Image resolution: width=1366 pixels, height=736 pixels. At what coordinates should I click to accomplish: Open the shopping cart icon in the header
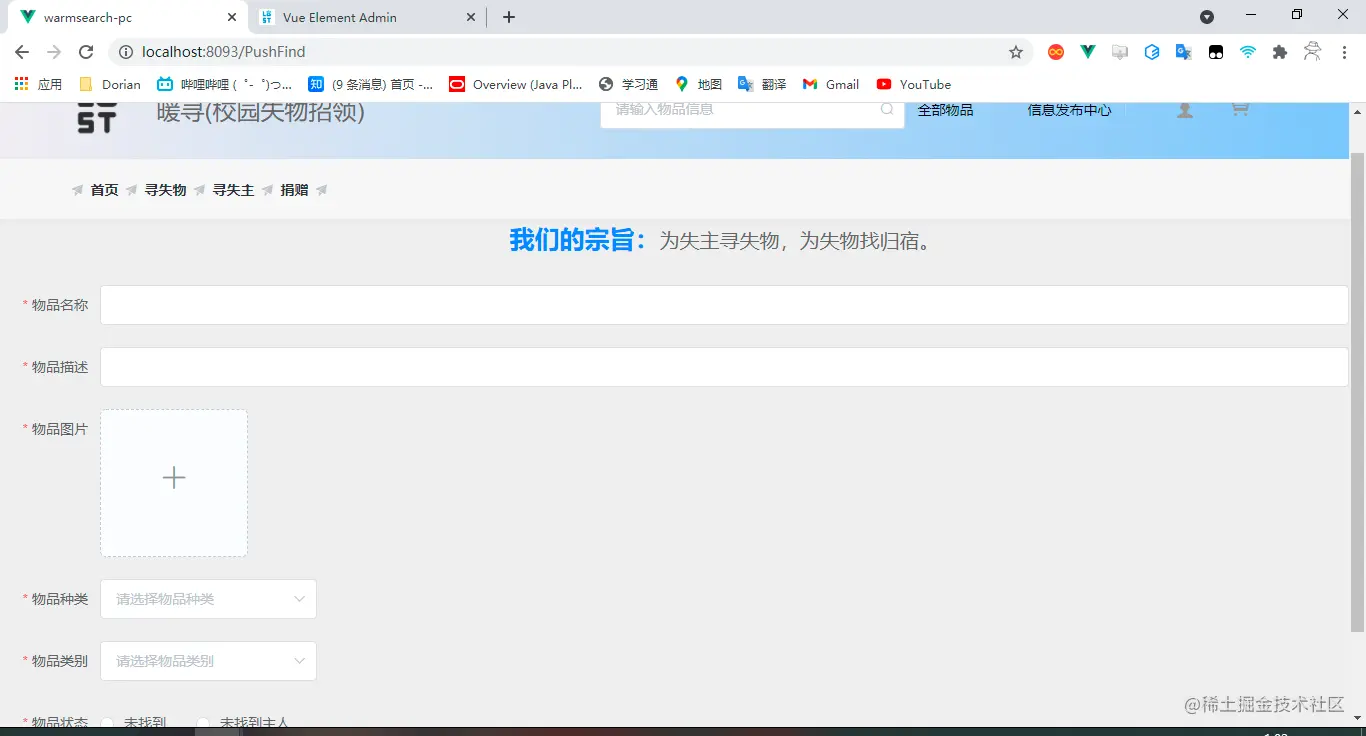(1240, 109)
